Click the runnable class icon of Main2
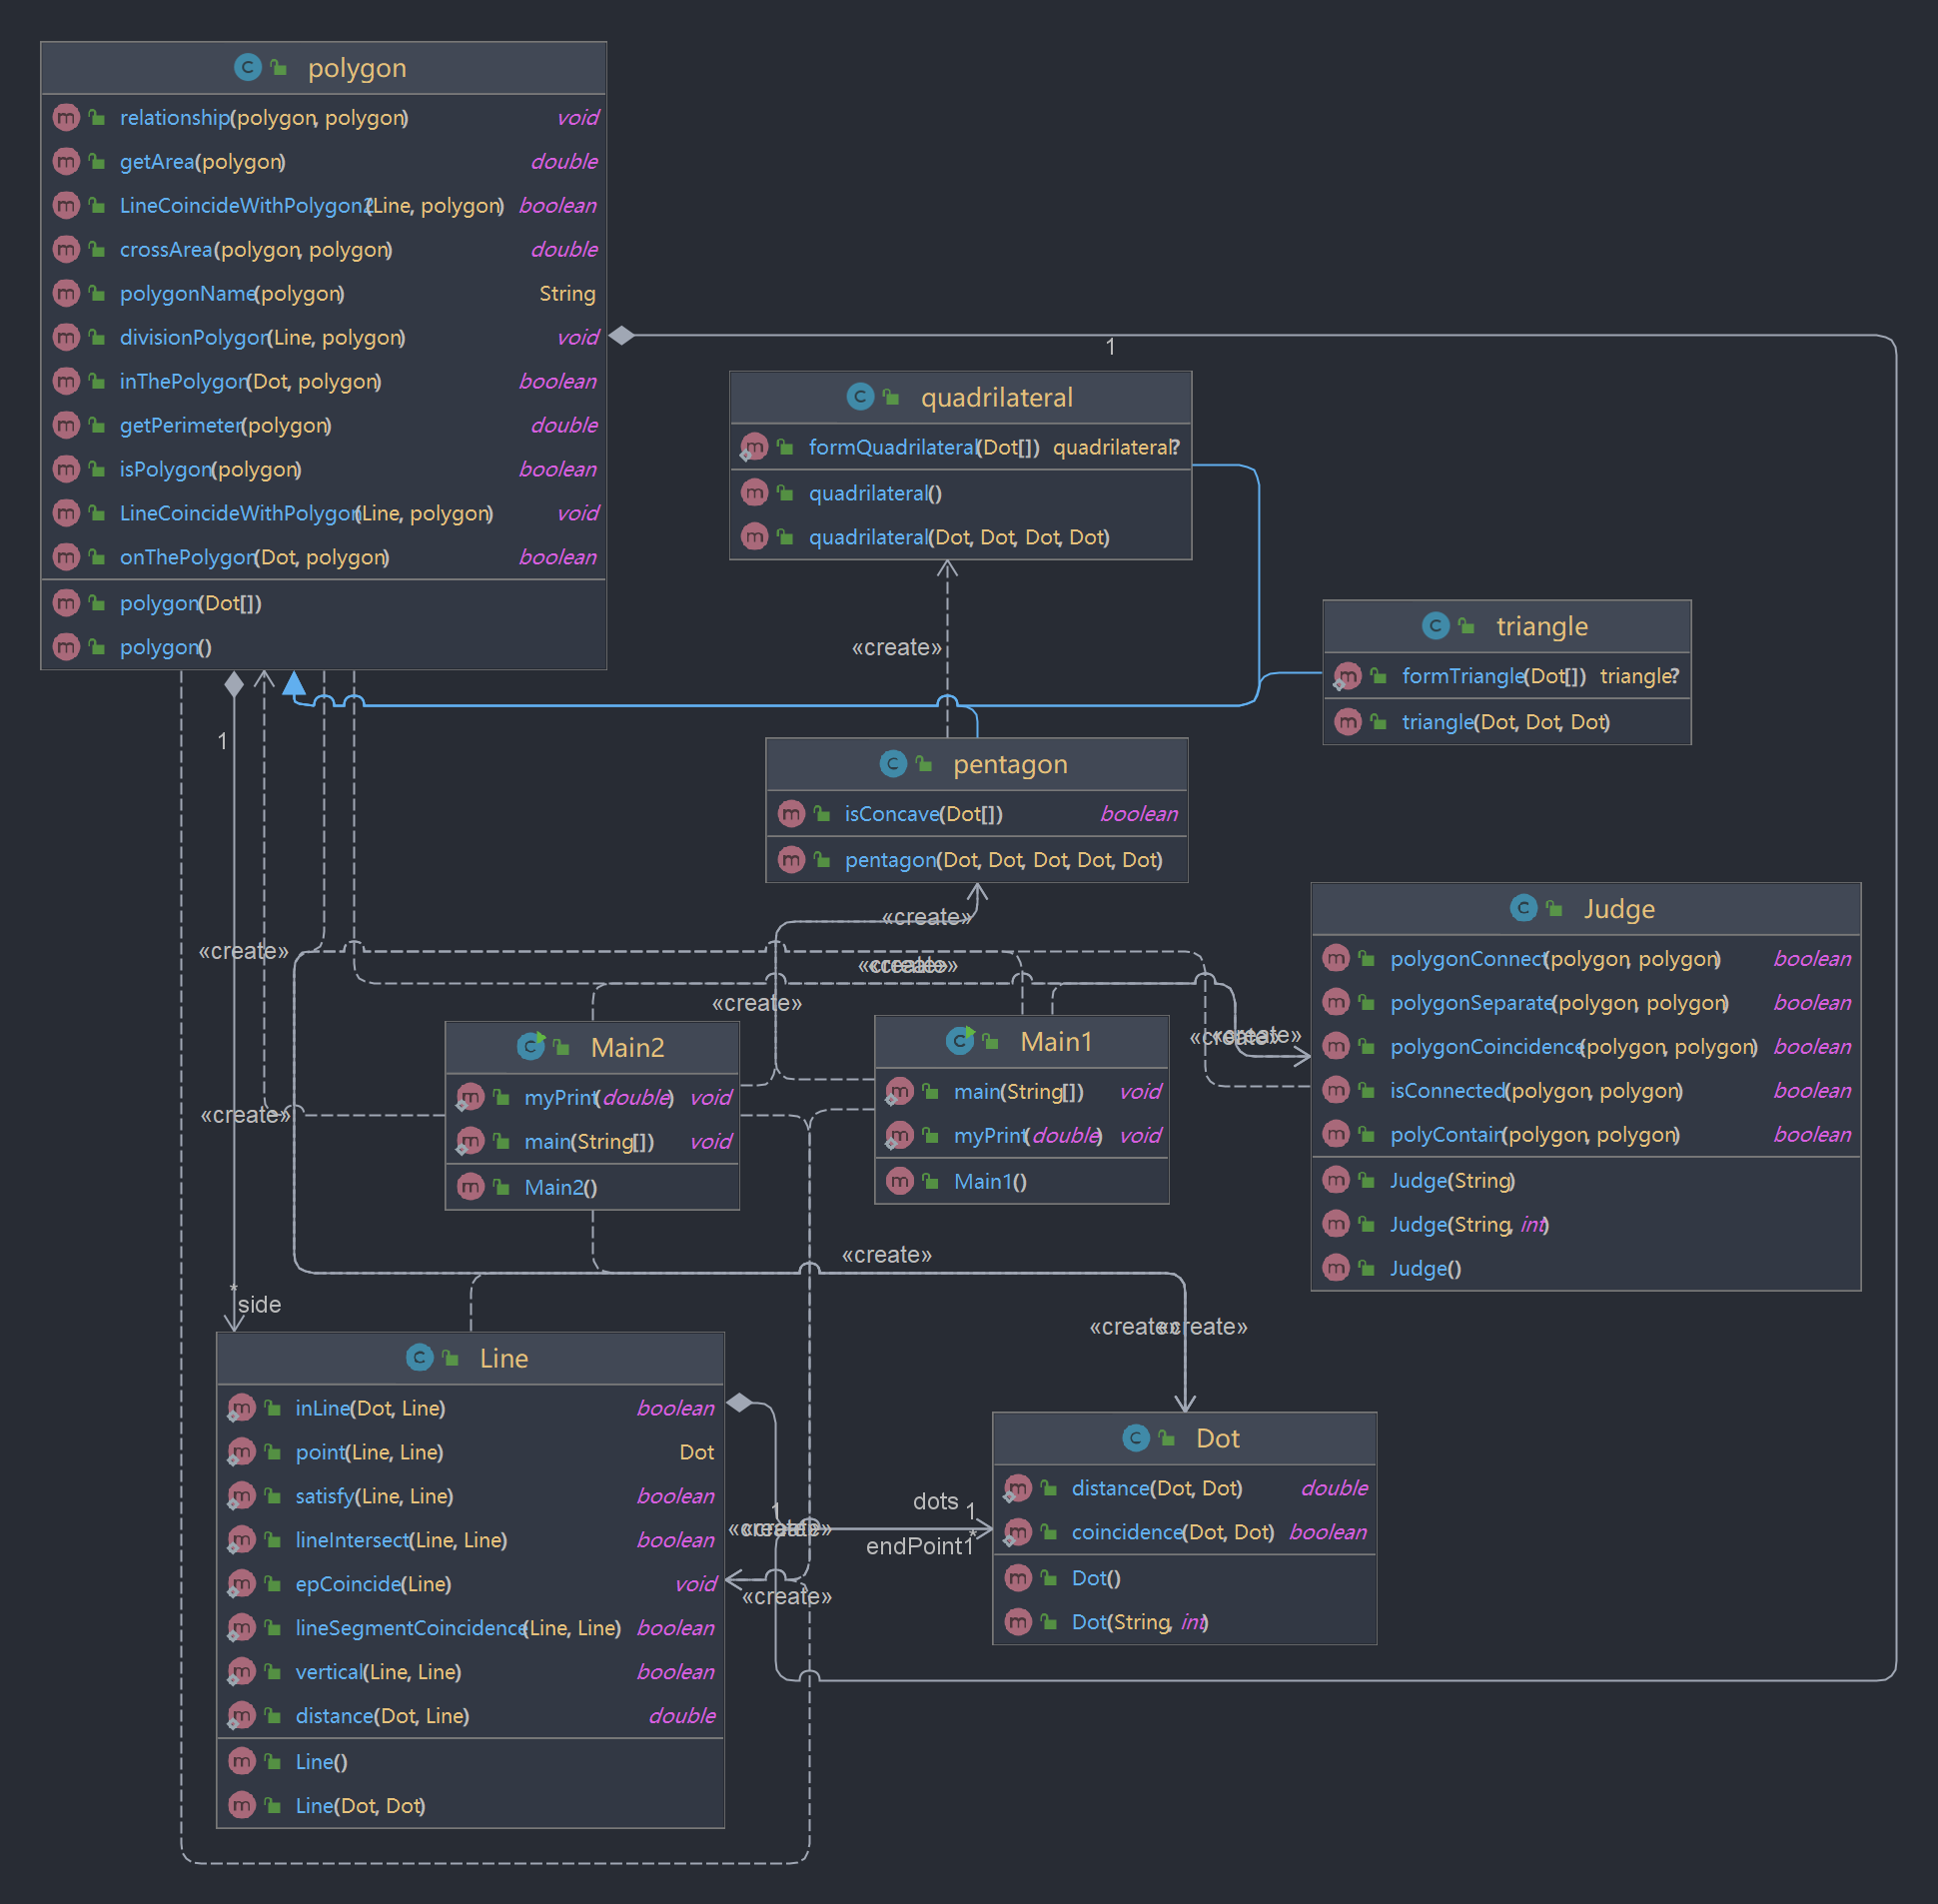 pyautogui.click(x=530, y=1047)
